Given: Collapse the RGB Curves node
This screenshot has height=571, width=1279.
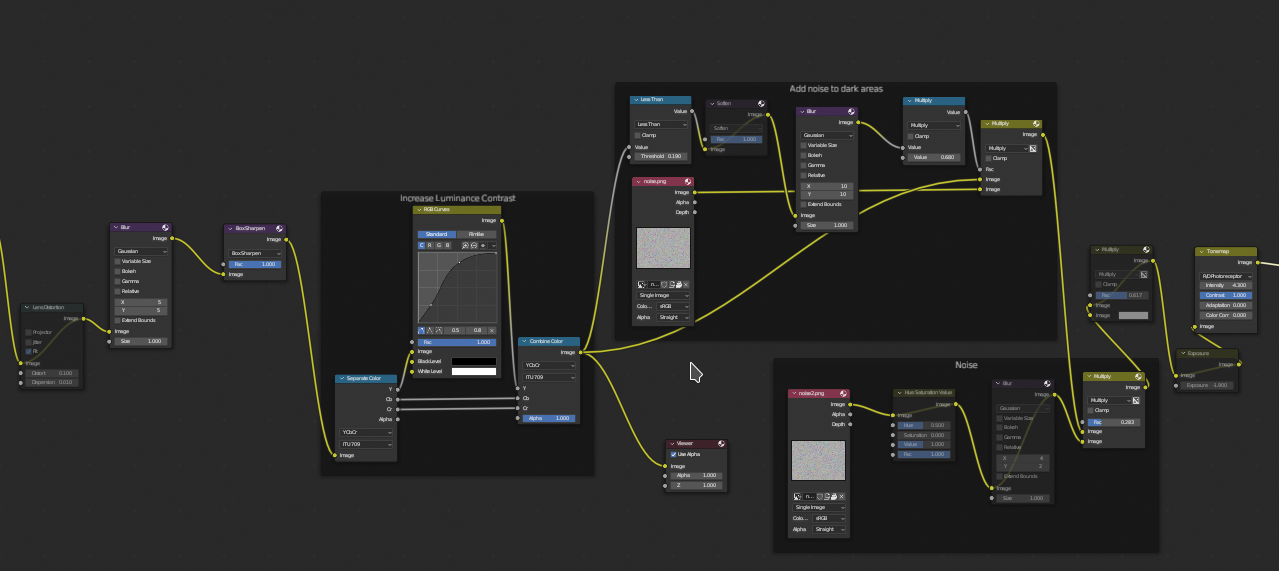Looking at the screenshot, I should tap(420, 210).
